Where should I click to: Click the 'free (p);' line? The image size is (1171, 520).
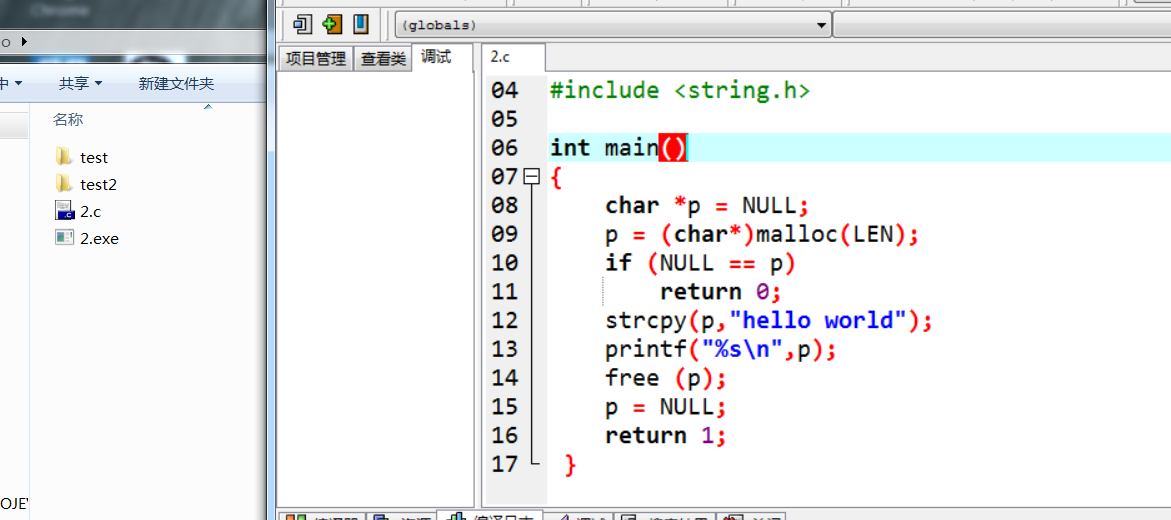coord(665,378)
